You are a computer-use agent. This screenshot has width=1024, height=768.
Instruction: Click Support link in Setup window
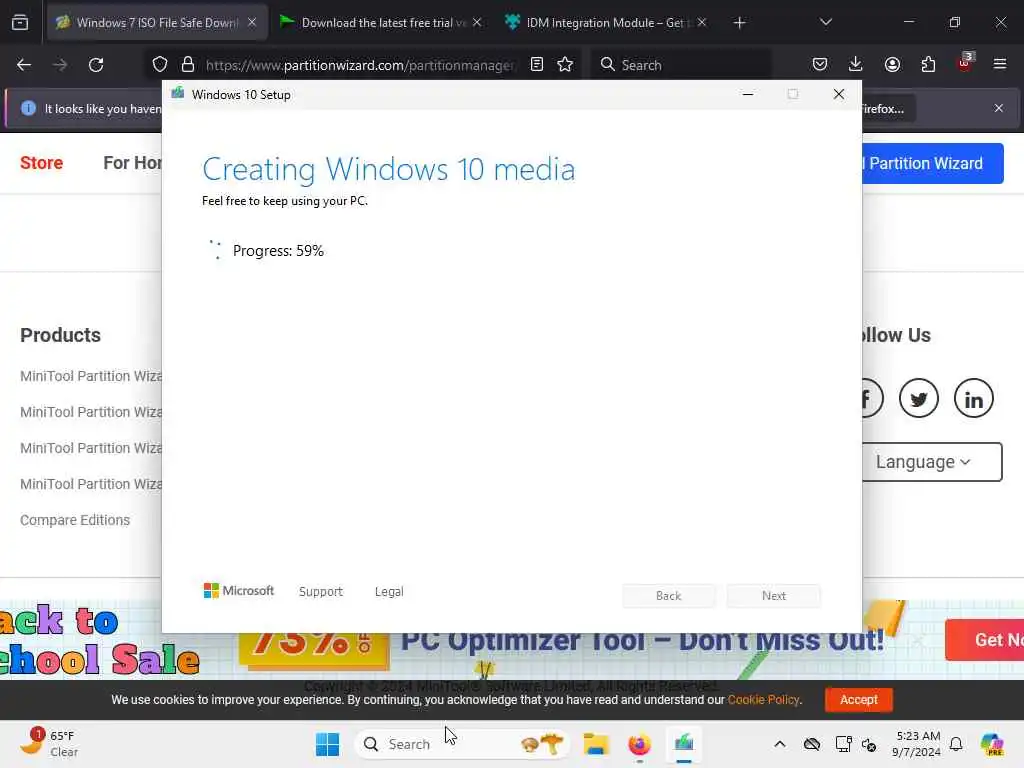pyautogui.click(x=321, y=592)
